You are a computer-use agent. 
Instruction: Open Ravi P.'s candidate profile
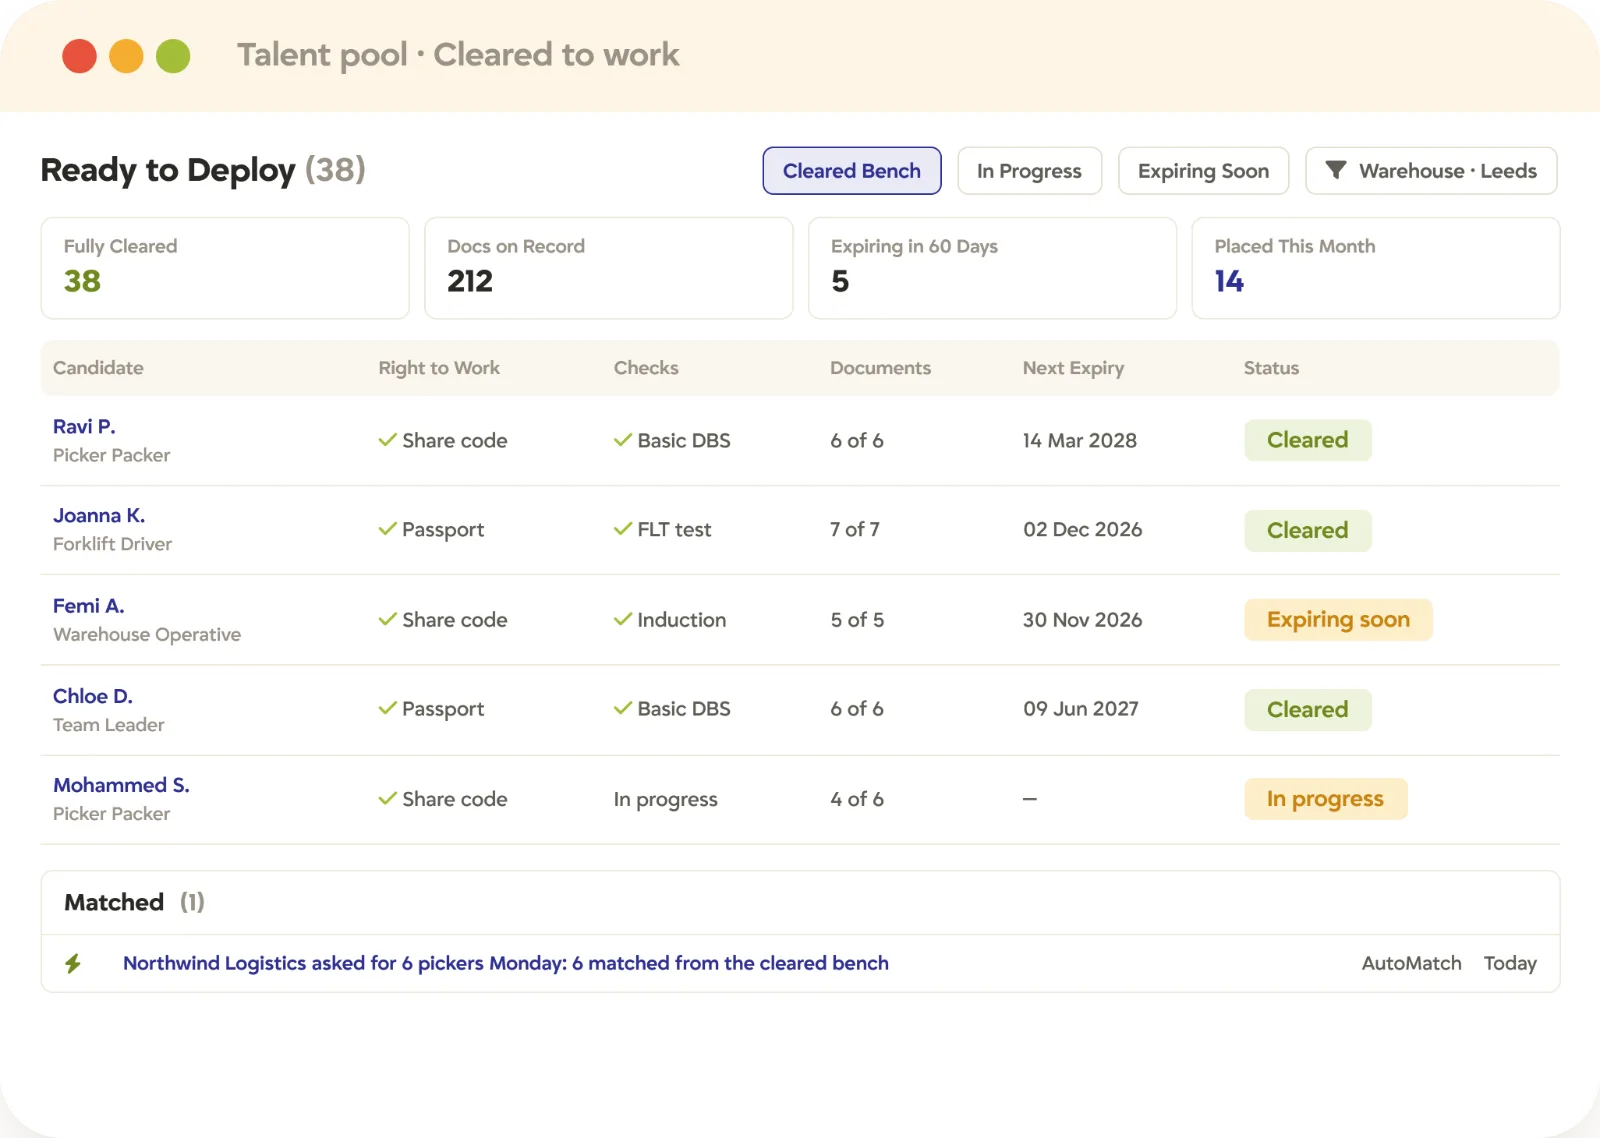point(84,427)
